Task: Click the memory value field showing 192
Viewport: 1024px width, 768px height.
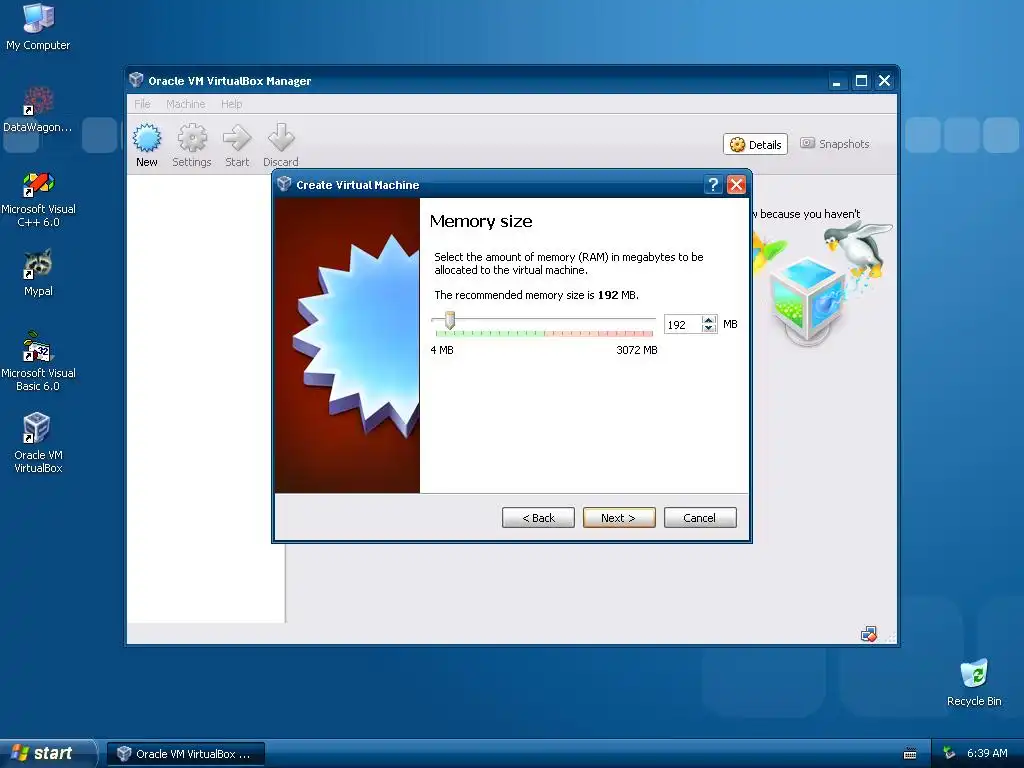Action: (682, 325)
